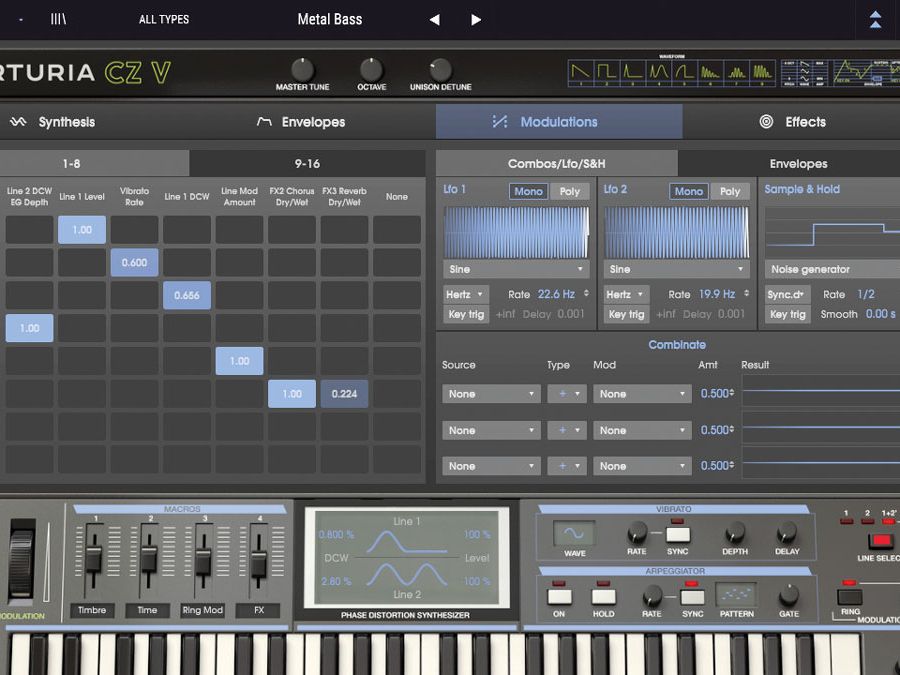Select waveform 5 saw-pulse icon
Screen dimensions: 900x675
684,73
